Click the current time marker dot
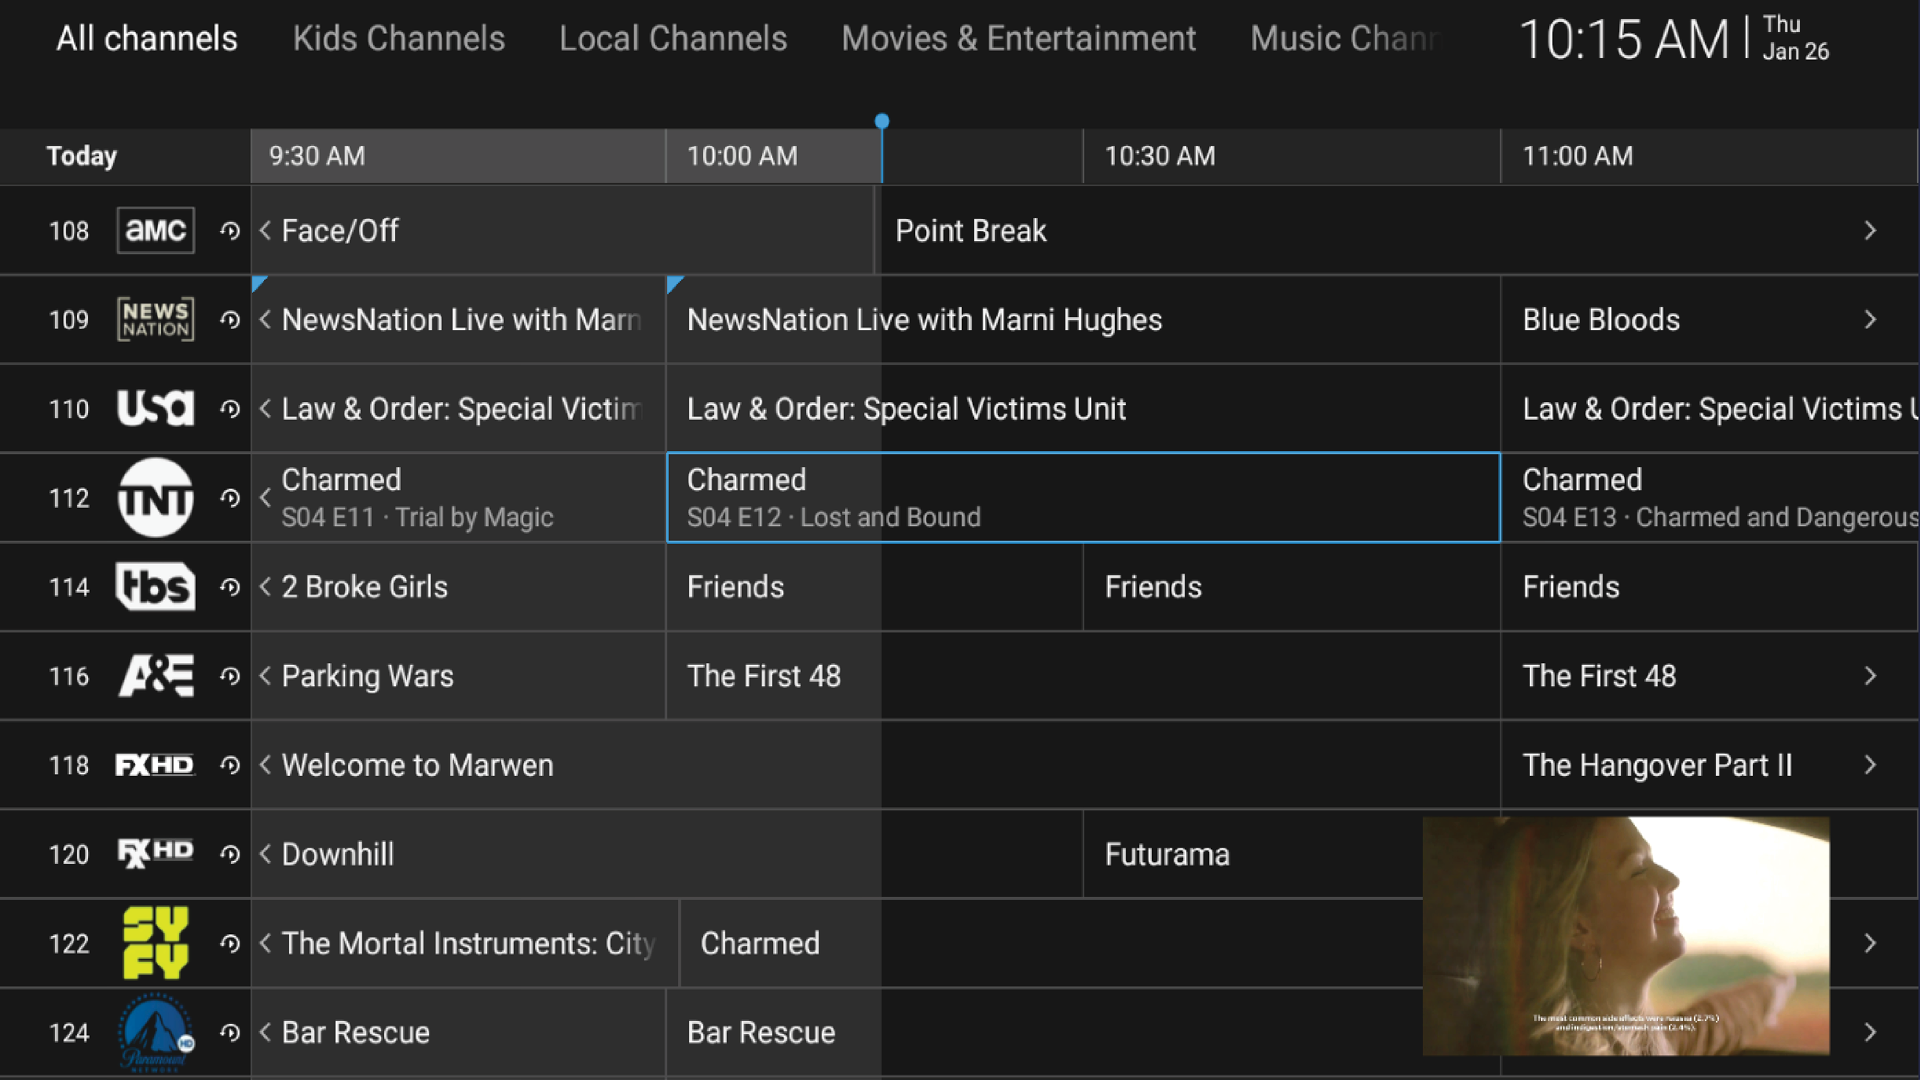The width and height of the screenshot is (1920, 1080). point(881,121)
